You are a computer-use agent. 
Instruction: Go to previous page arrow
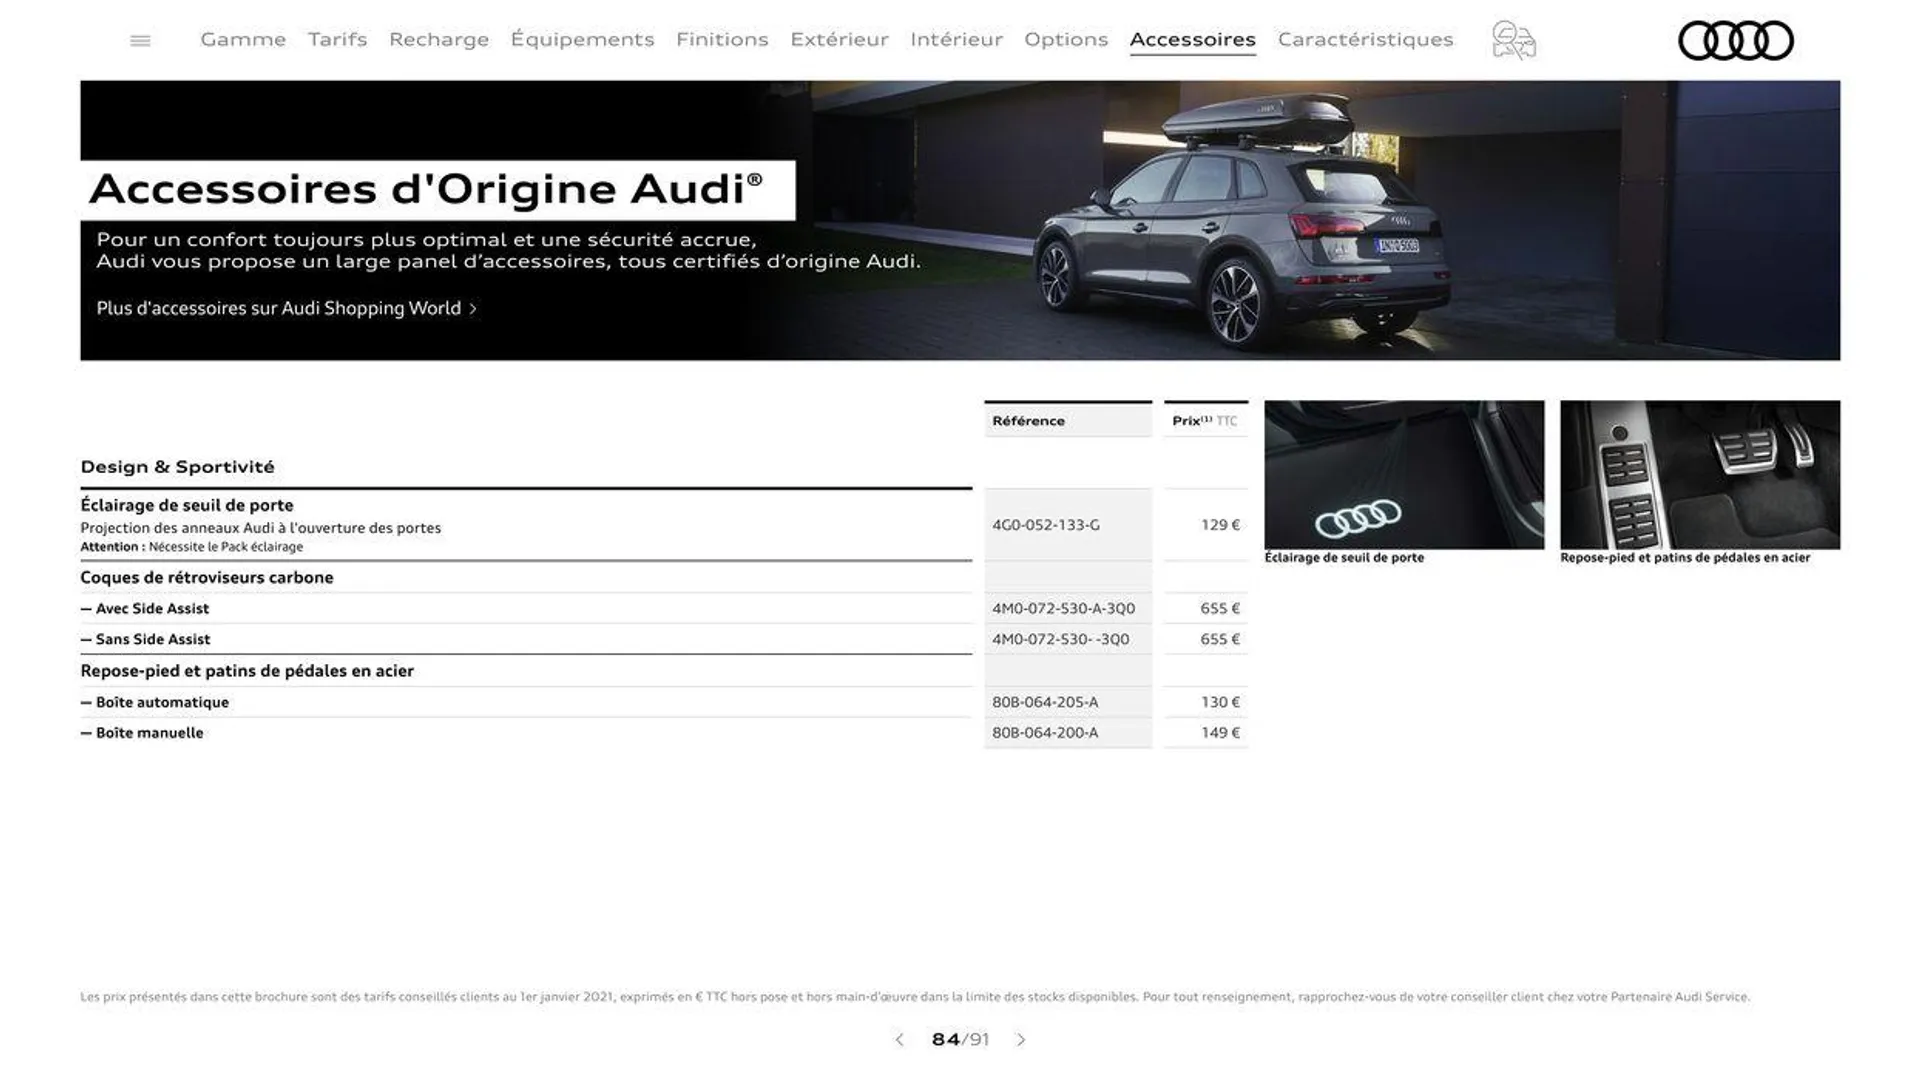click(899, 1040)
